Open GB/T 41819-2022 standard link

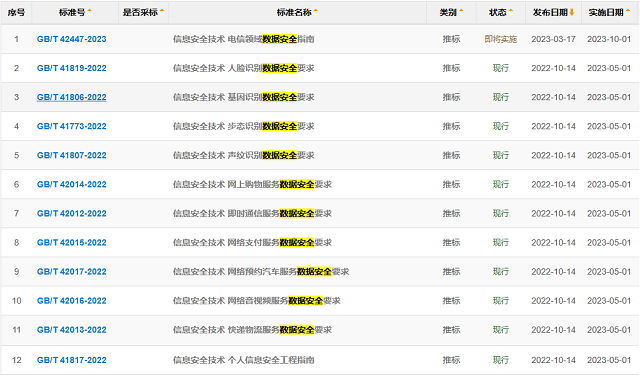(71, 68)
